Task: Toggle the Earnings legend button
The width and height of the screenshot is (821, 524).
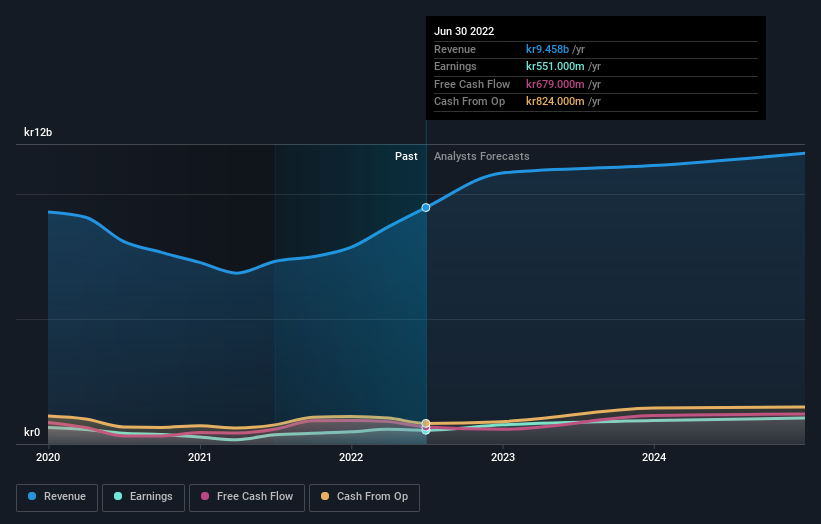Action: pos(143,497)
